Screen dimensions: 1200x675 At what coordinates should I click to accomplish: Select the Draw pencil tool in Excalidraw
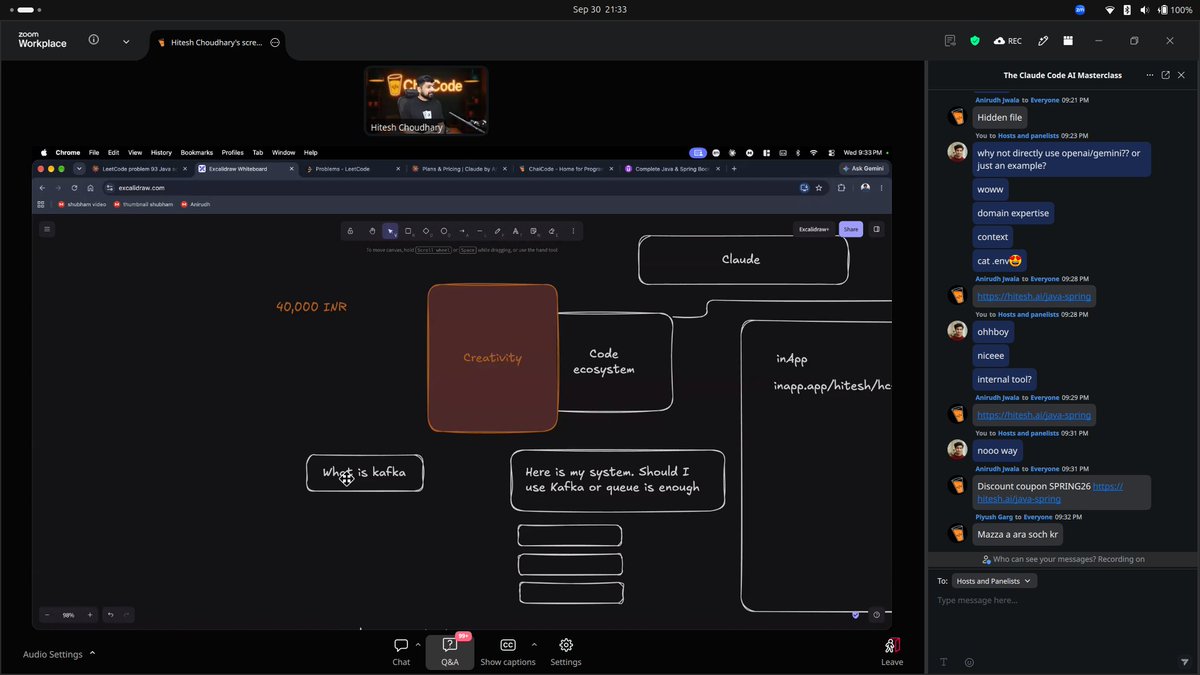[x=498, y=231]
